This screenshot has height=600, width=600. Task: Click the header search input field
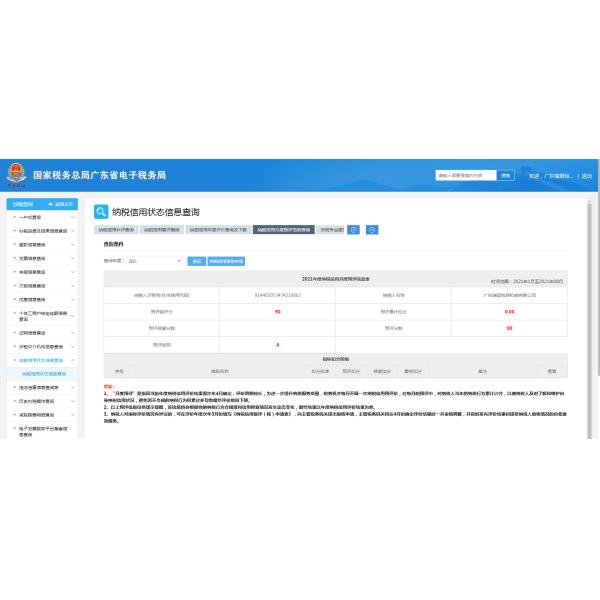tap(465, 175)
